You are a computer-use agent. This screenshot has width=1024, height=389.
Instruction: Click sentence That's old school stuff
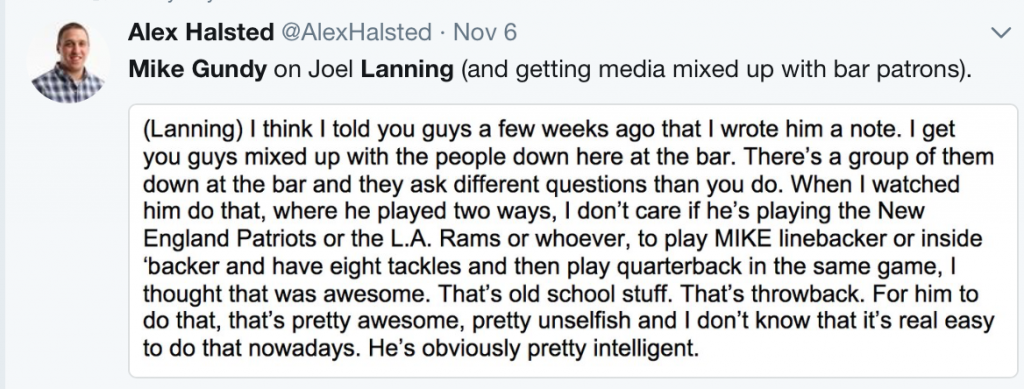[554, 294]
